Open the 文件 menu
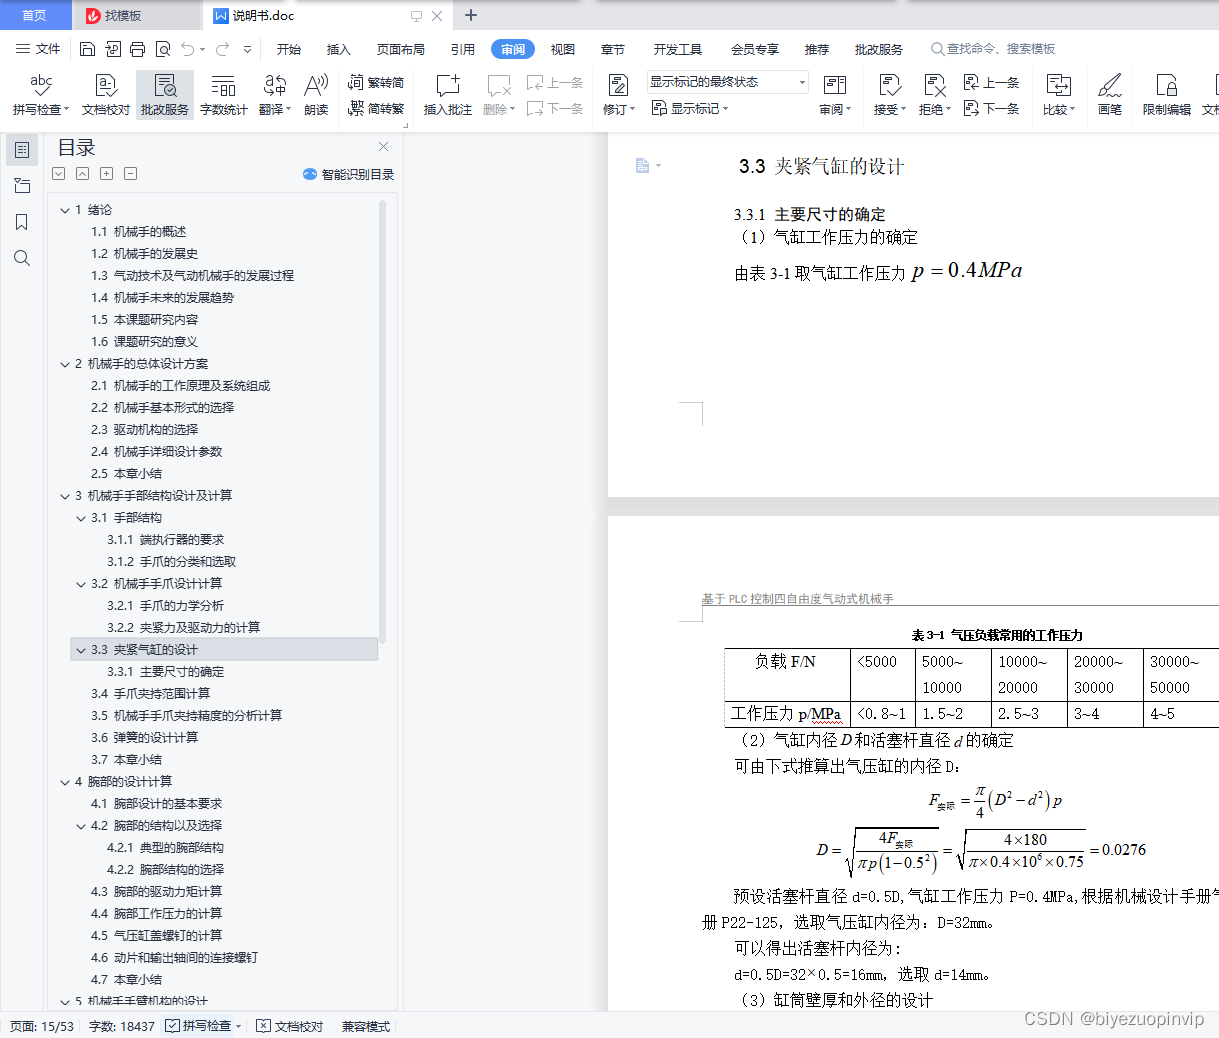This screenshot has width=1219, height=1038. point(38,49)
